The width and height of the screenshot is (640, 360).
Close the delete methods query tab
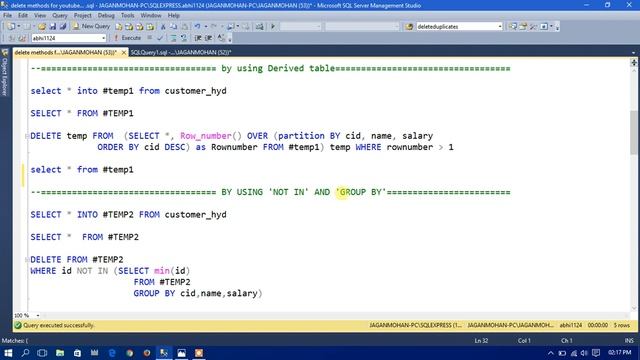[x=123, y=53]
